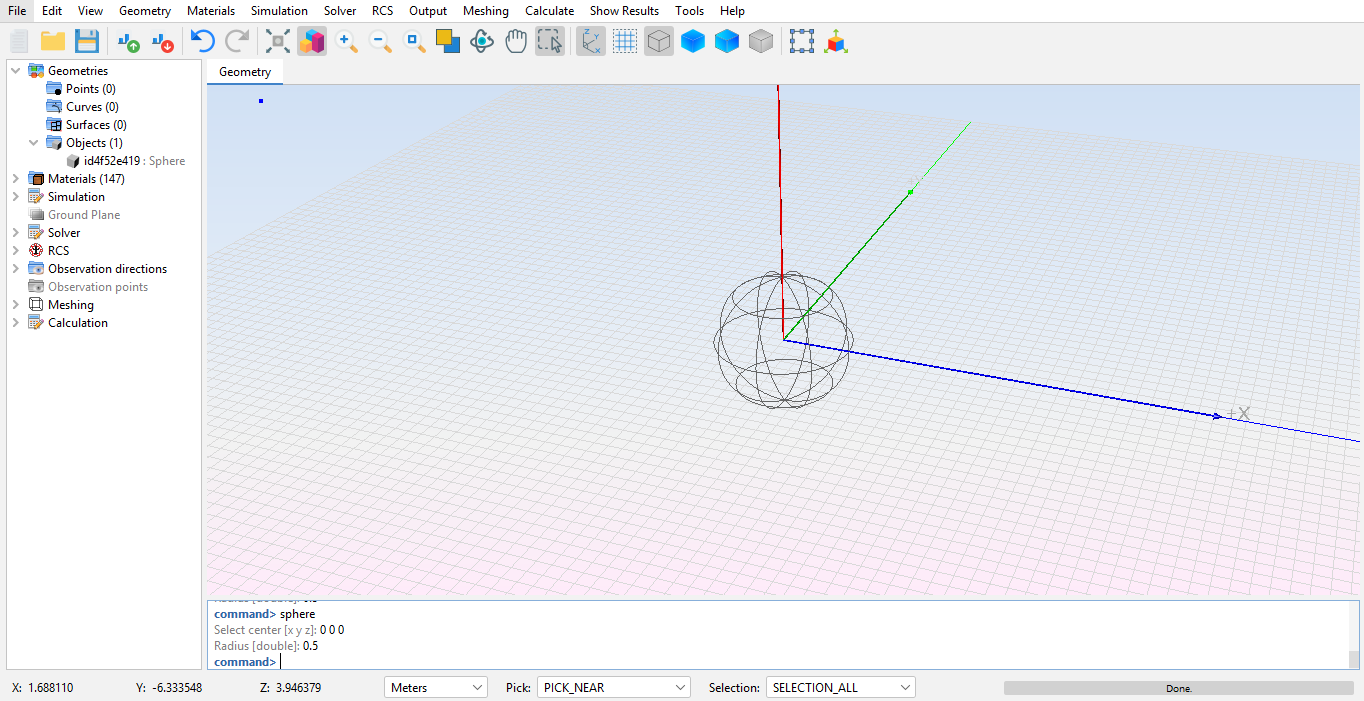This screenshot has height=701, width=1364.
Task: Select the Observation directions tree item
Action: tap(107, 269)
